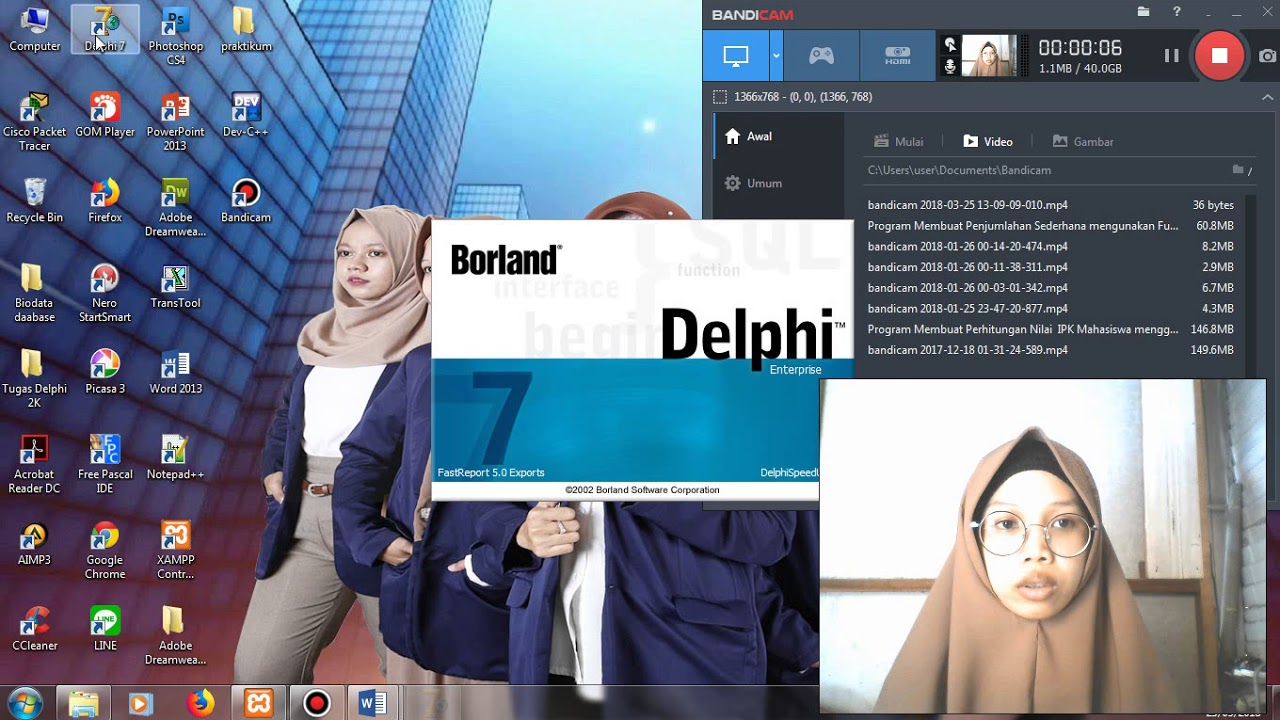This screenshot has width=1280, height=720.
Task: Select Program Membuat Perhitungan Nilai IPK video
Action: coord(1050,329)
